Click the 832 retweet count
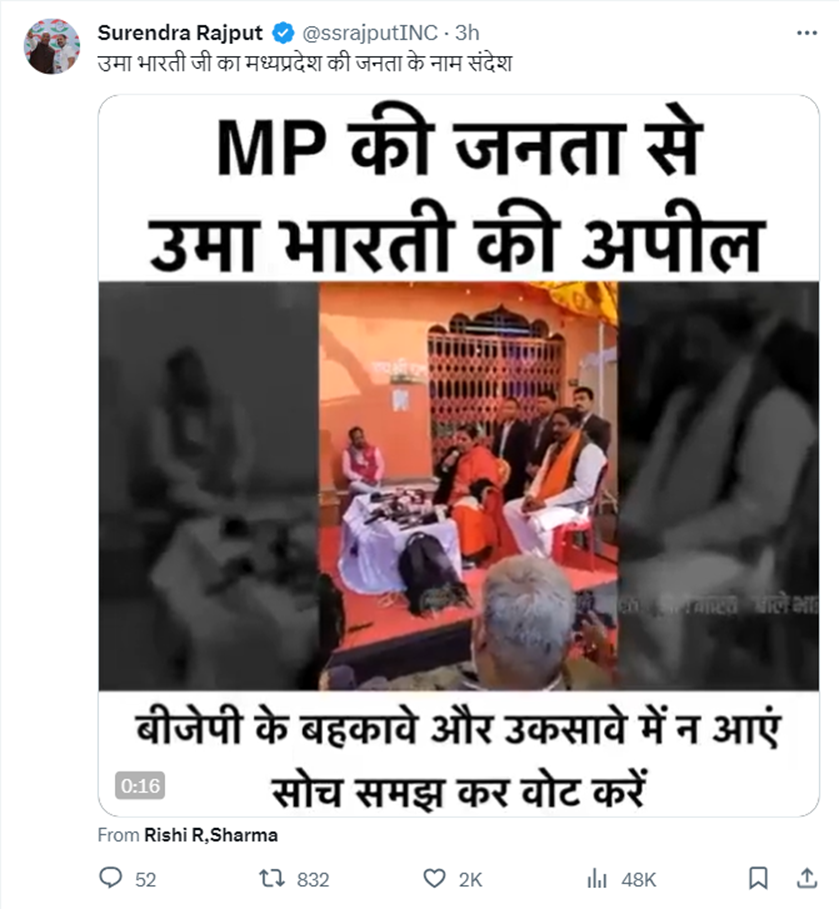 [x=313, y=880]
